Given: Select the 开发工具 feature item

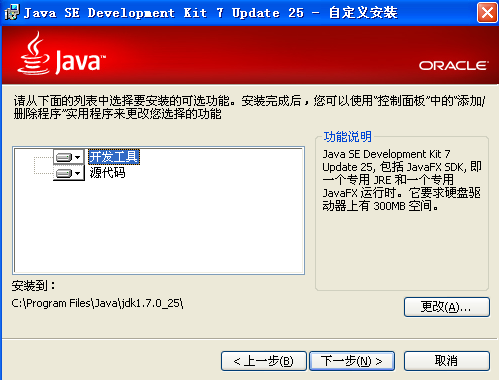Looking at the screenshot, I should (114, 157).
